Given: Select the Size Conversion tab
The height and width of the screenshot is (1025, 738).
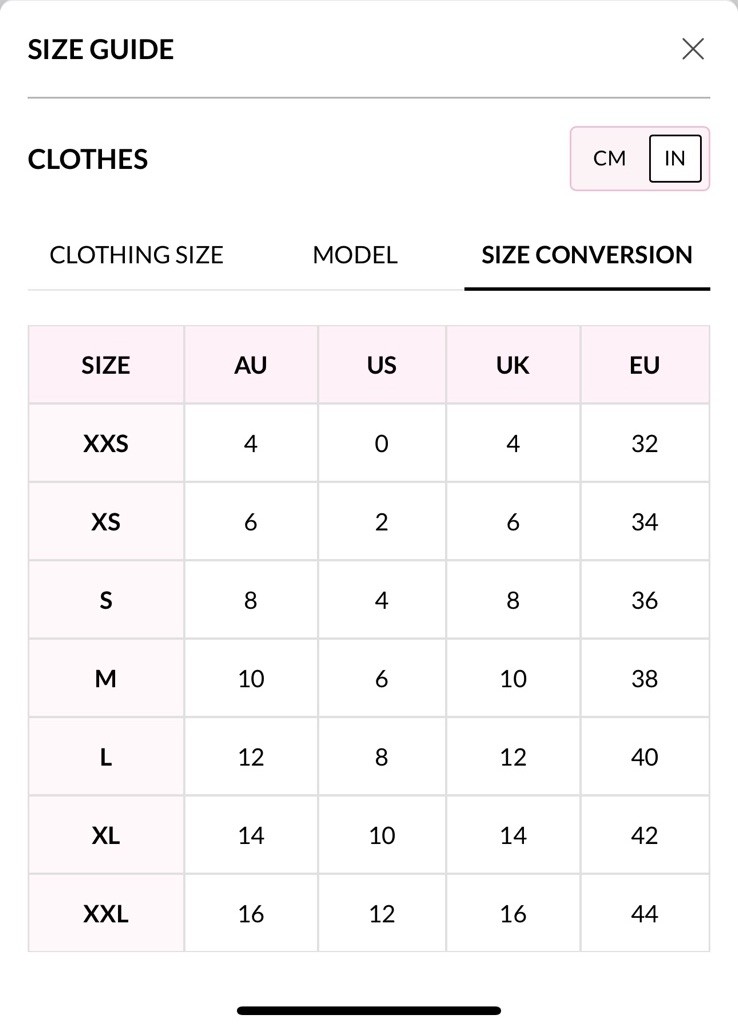Looking at the screenshot, I should click(x=587, y=255).
